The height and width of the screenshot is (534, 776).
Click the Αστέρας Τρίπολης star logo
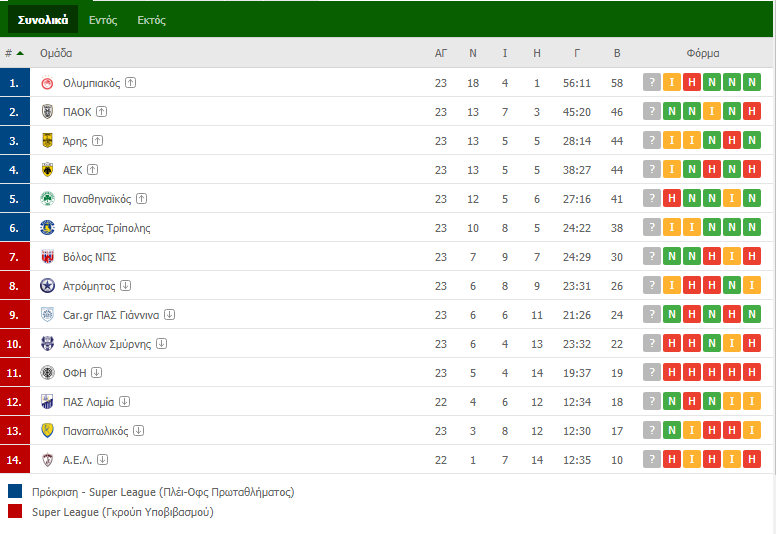(x=48, y=228)
